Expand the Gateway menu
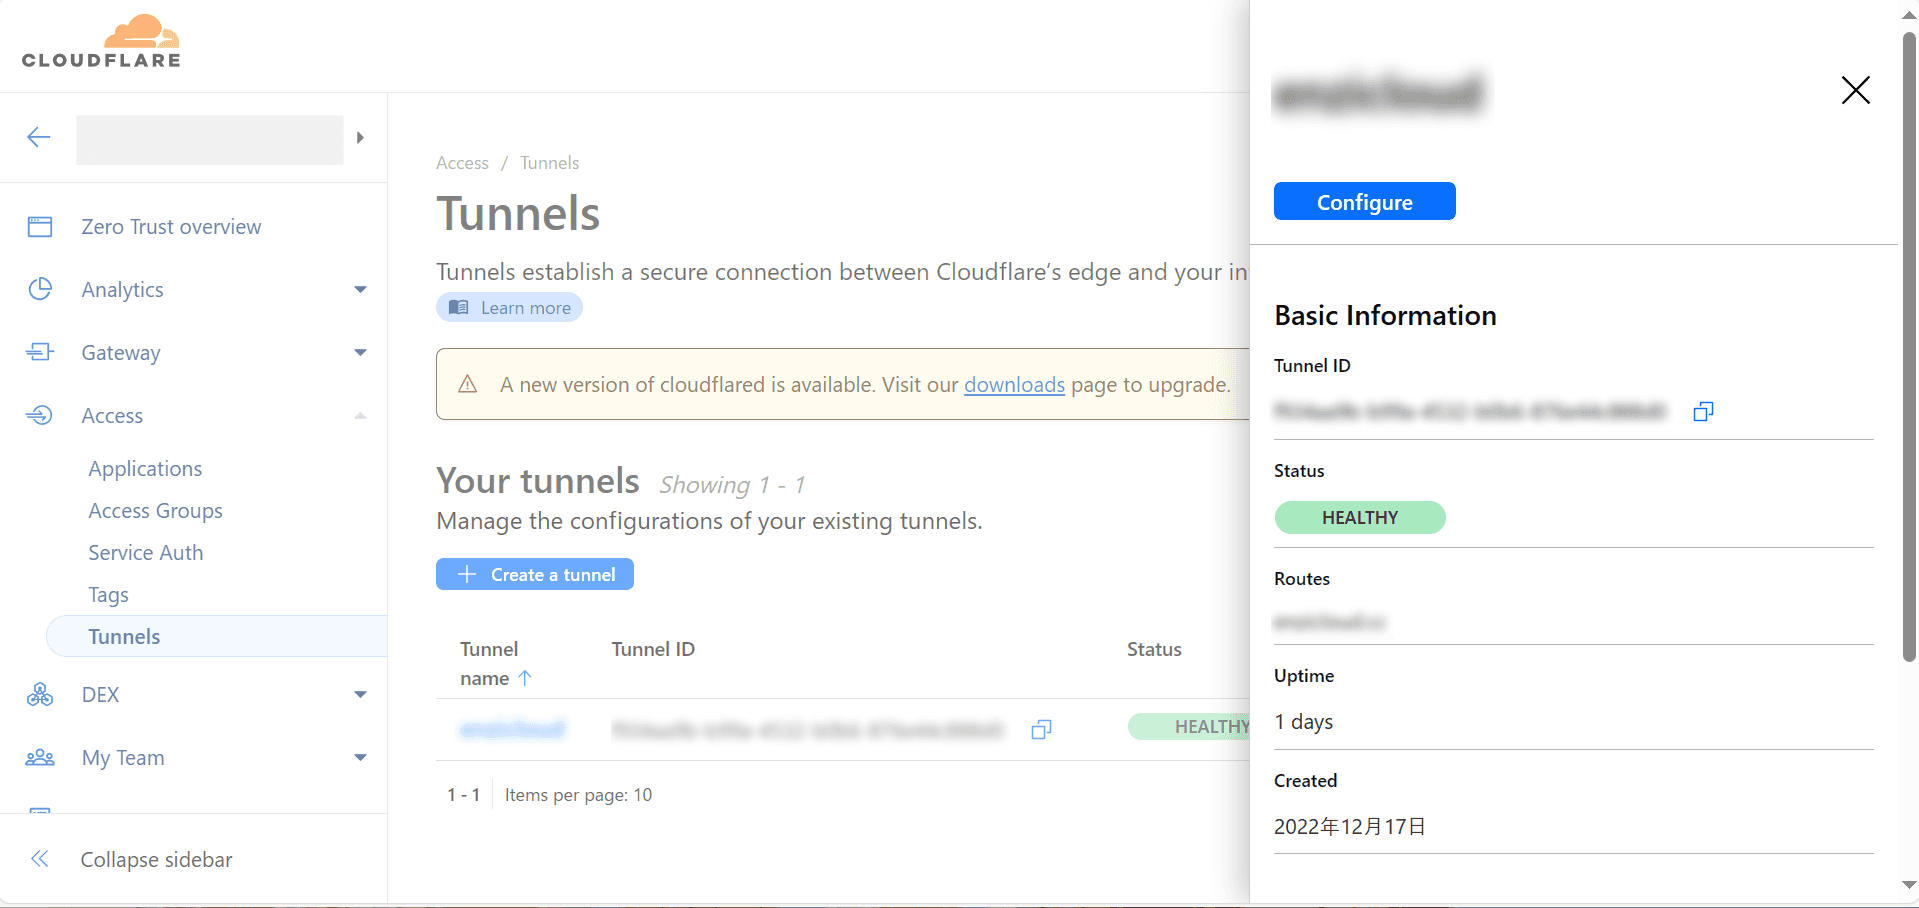Image resolution: width=1919 pixels, height=908 pixels. (360, 353)
